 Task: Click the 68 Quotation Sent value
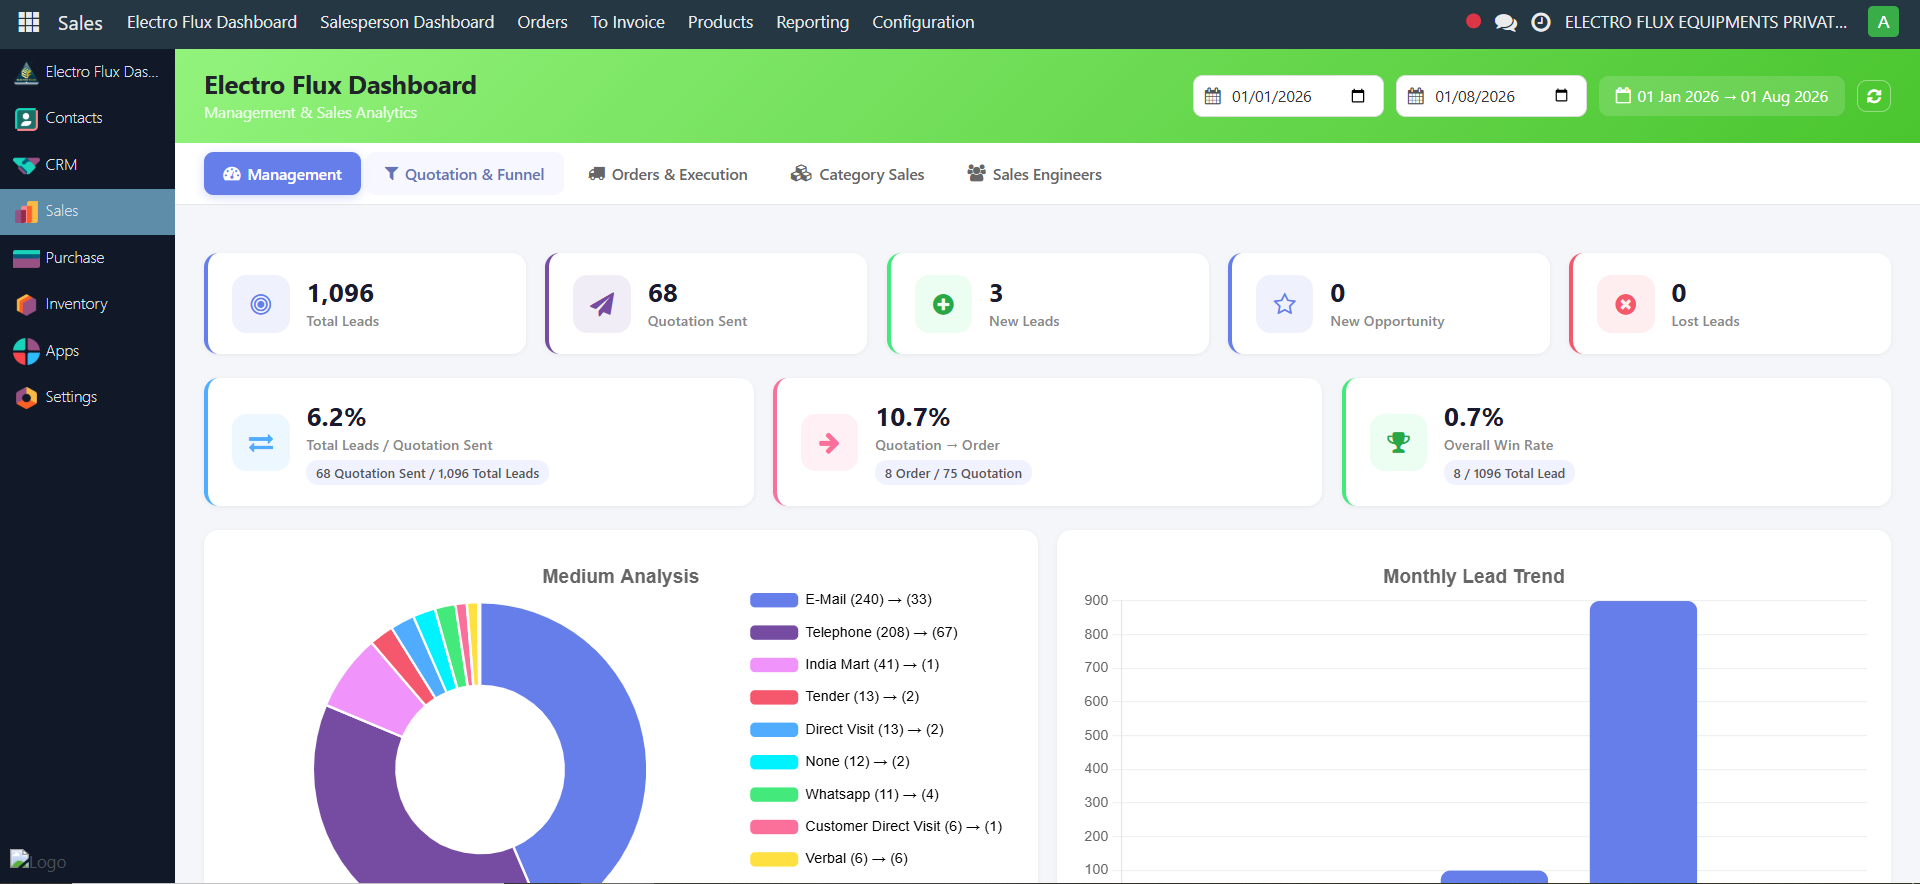point(663,293)
